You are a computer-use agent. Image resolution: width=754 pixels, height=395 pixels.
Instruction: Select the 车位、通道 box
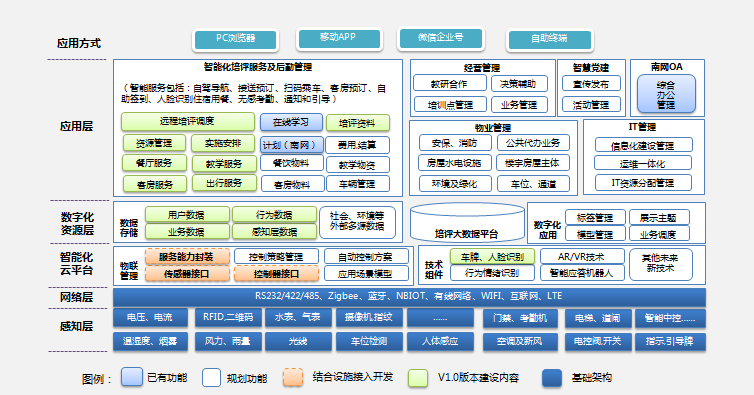pos(533,183)
